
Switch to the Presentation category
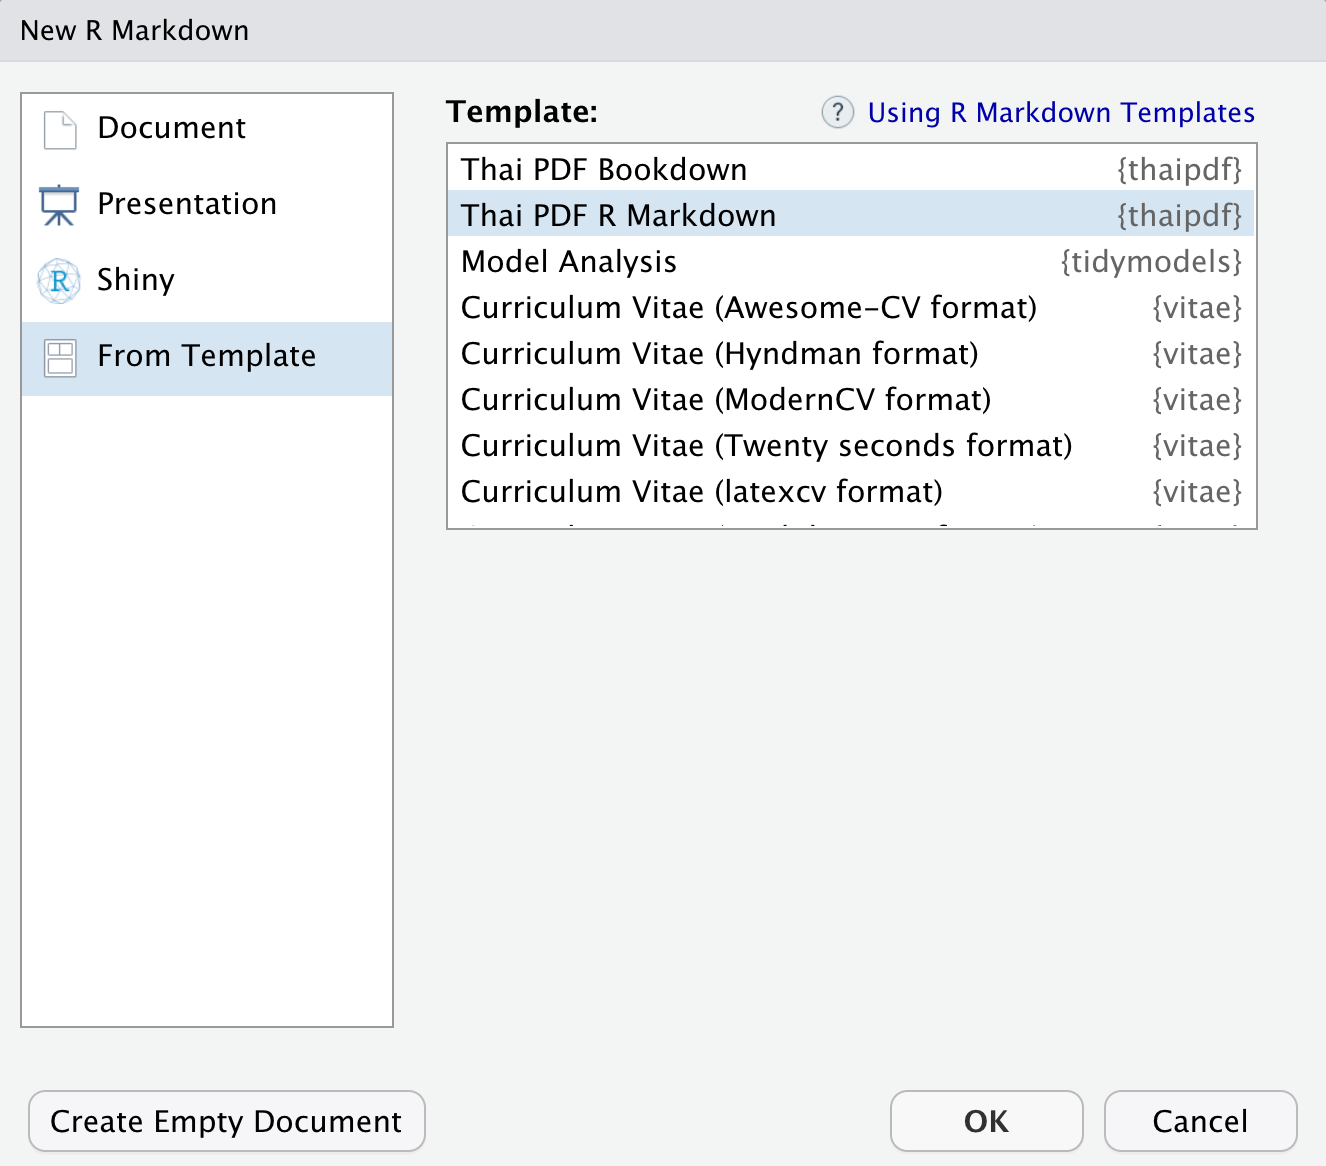187,204
